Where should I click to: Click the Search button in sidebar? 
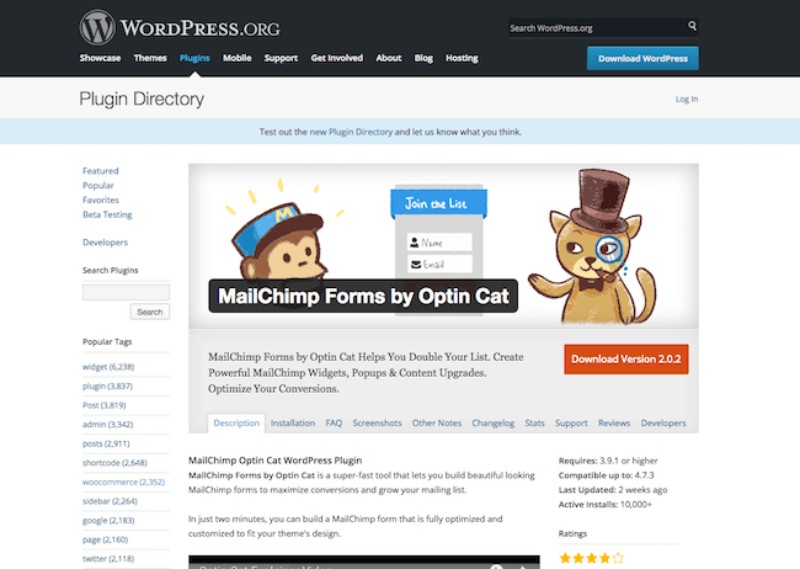click(x=149, y=312)
